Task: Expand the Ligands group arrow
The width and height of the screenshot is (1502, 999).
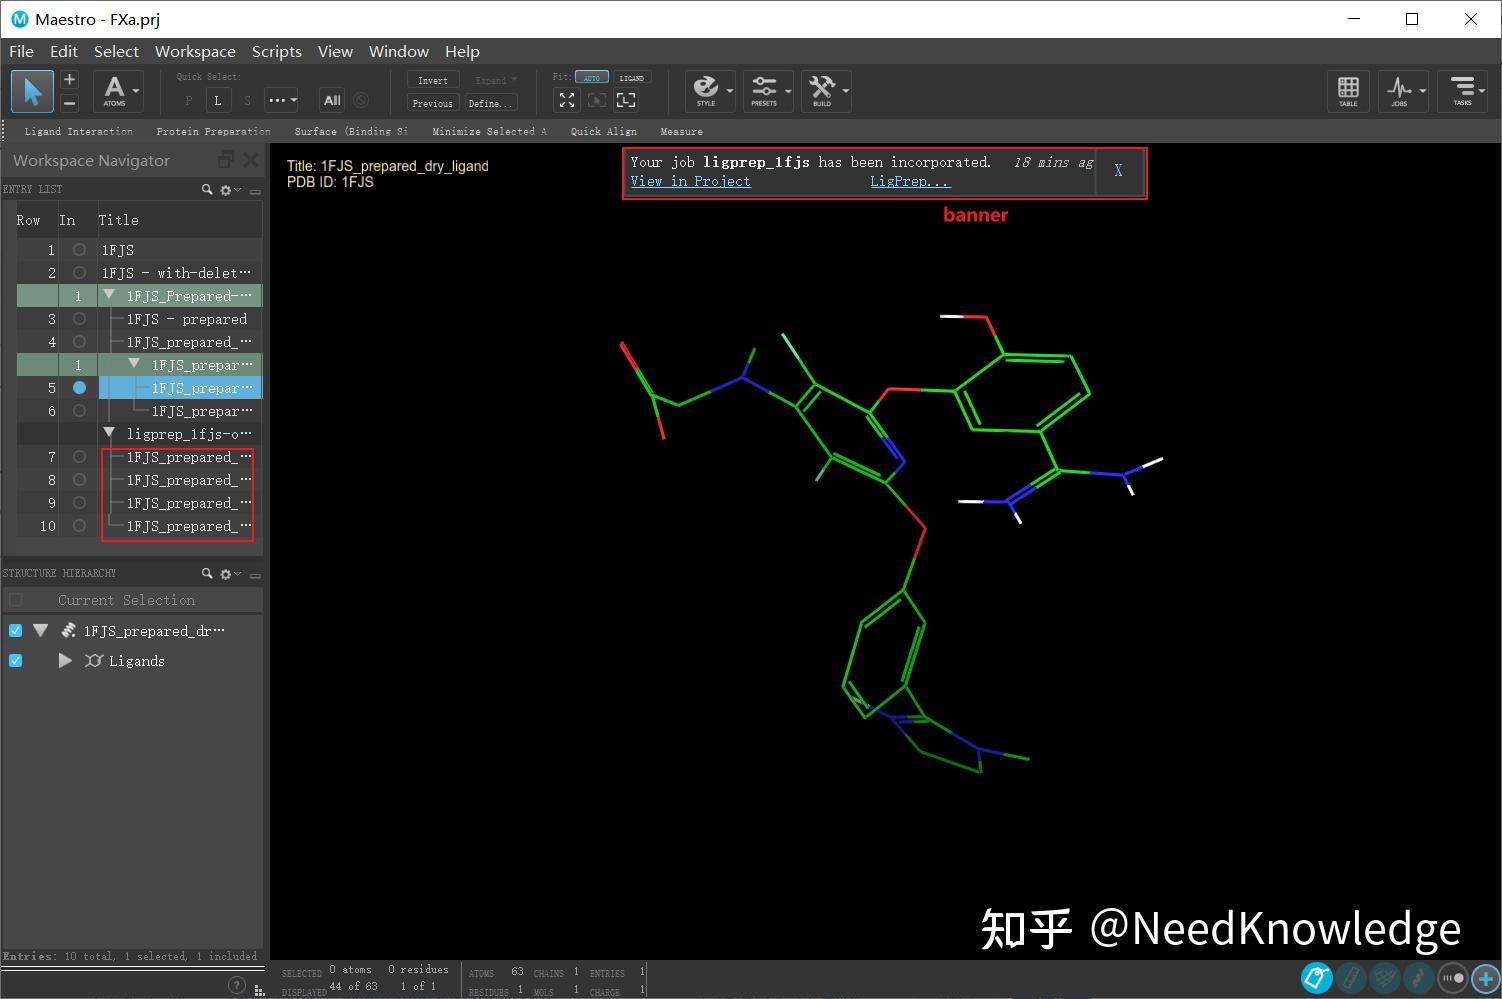Action: (64, 660)
